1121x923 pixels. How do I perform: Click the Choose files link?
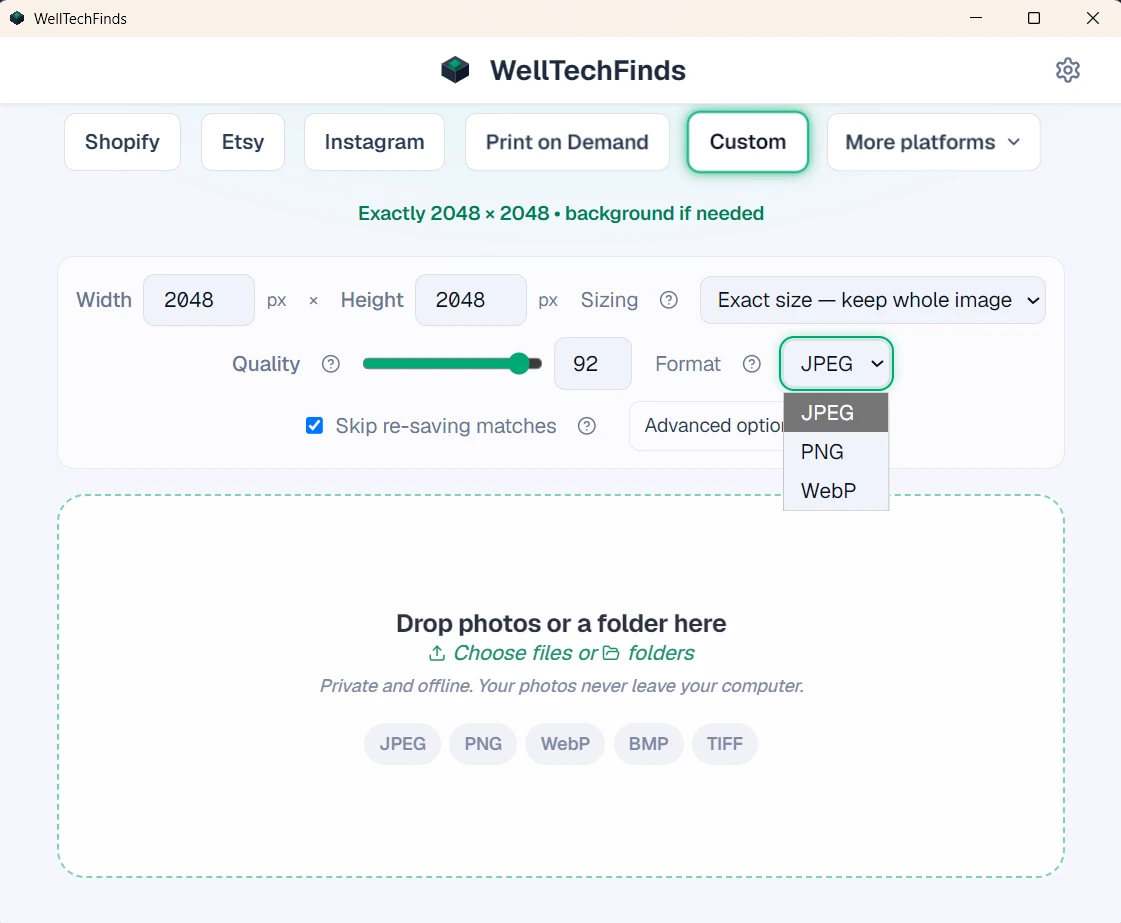click(x=513, y=653)
